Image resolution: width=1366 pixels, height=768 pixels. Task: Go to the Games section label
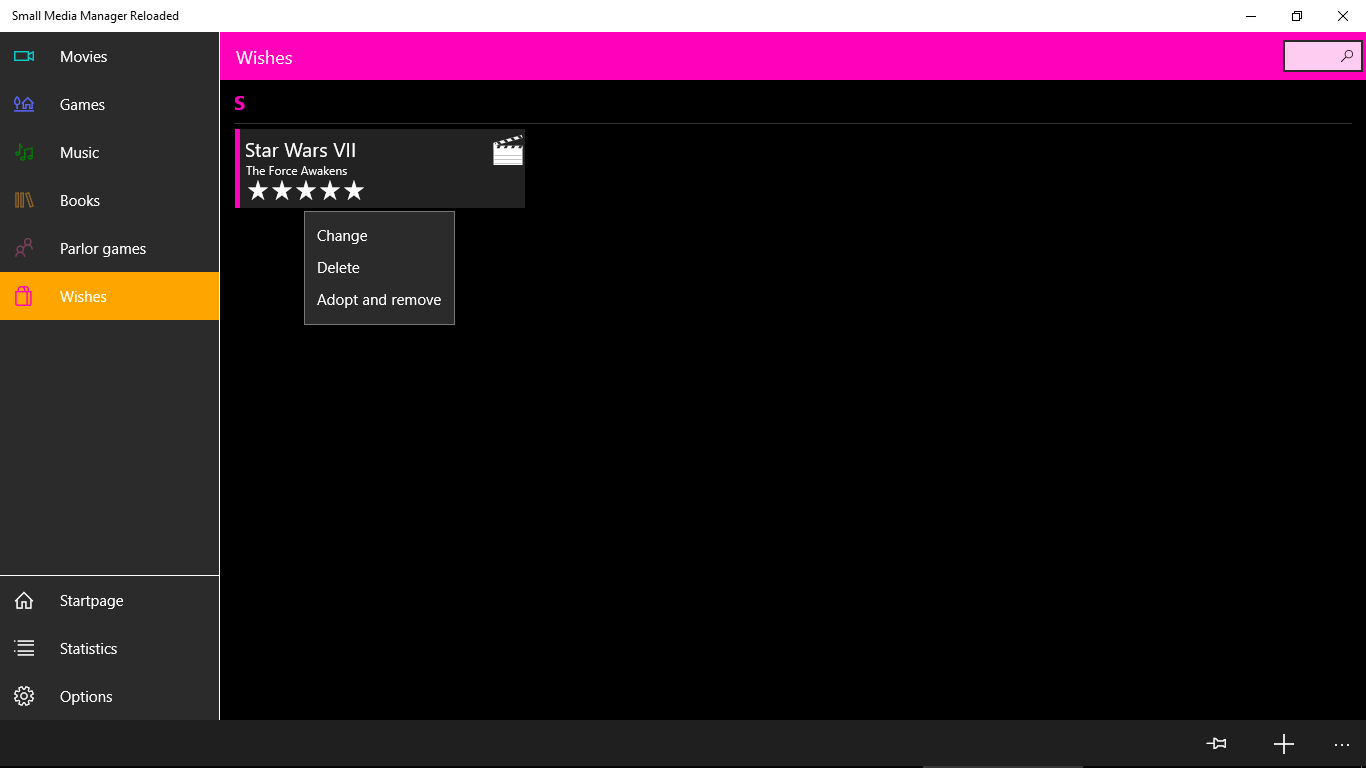[x=82, y=105]
